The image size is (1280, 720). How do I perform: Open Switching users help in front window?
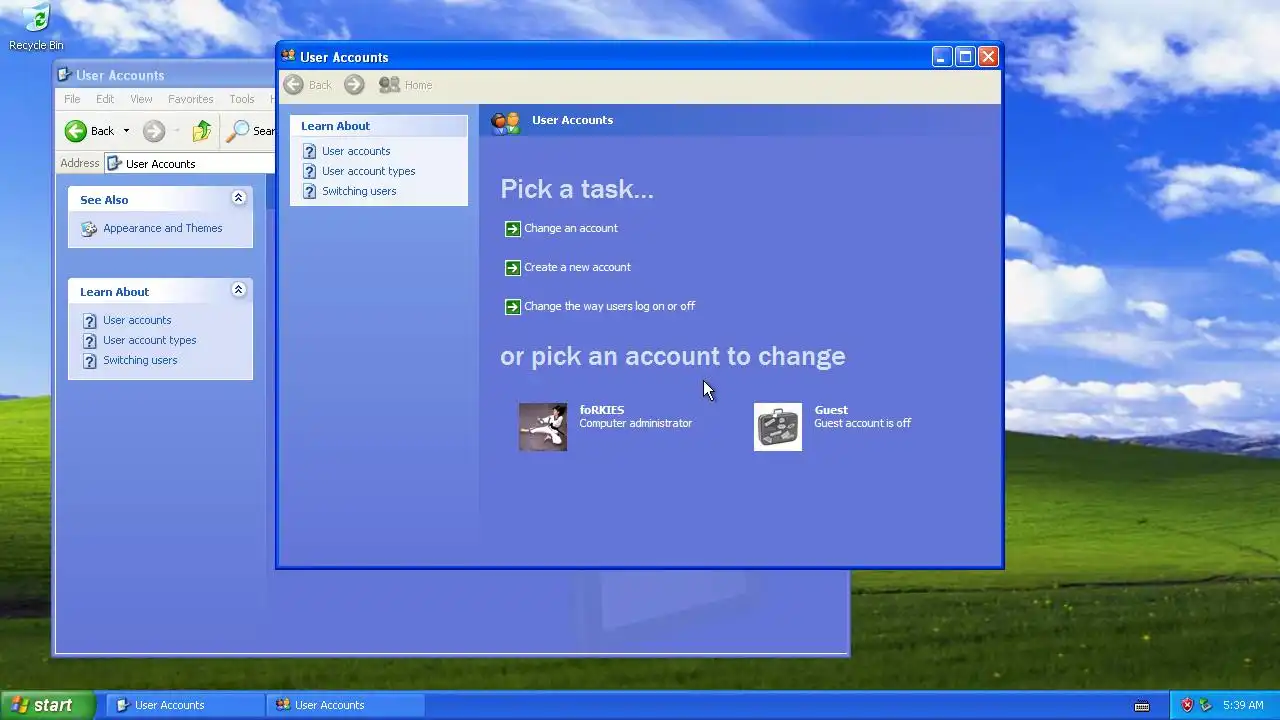coord(359,191)
